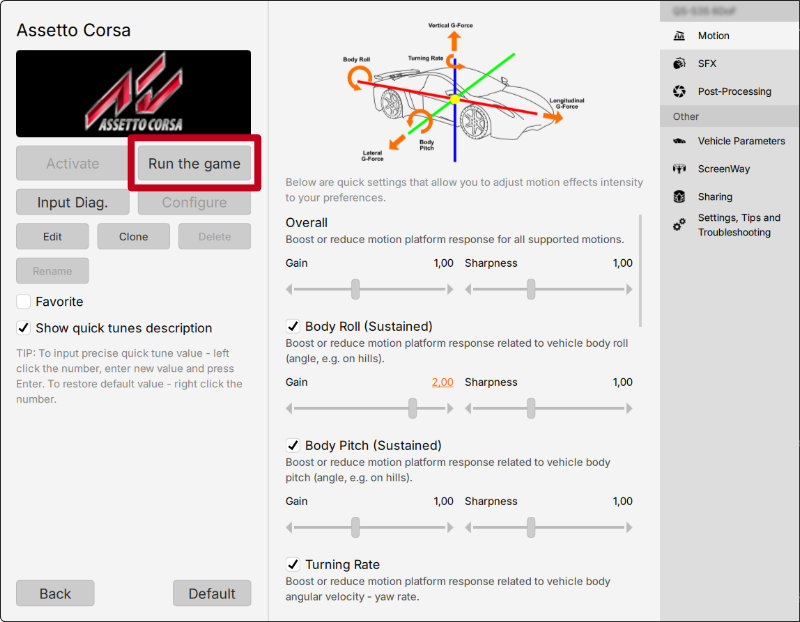Enable the Favorite checkbox
This screenshot has height=622, width=800.
point(23,301)
